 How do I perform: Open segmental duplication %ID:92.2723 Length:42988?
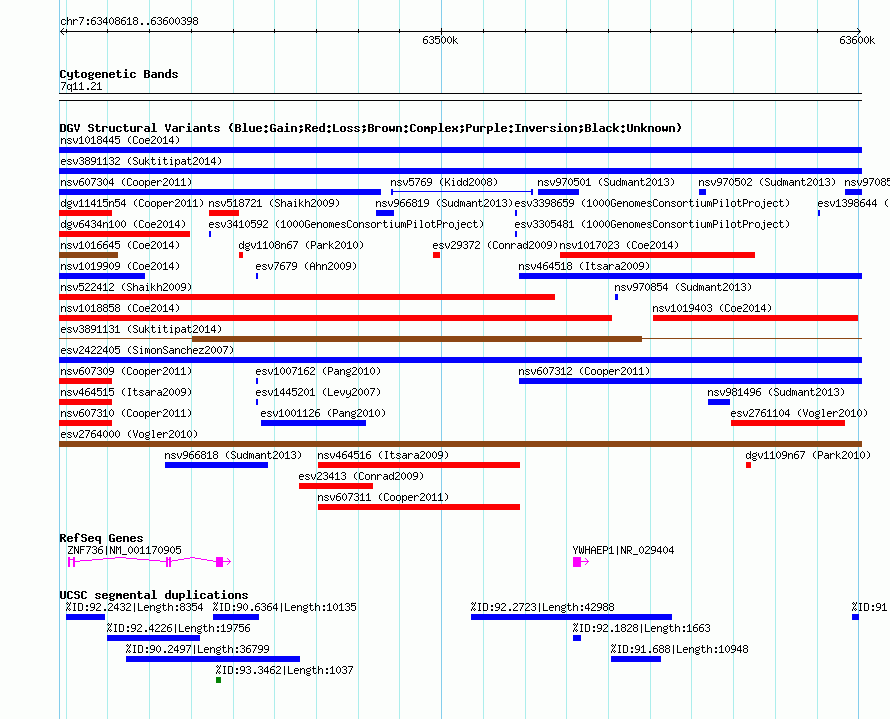(571, 617)
